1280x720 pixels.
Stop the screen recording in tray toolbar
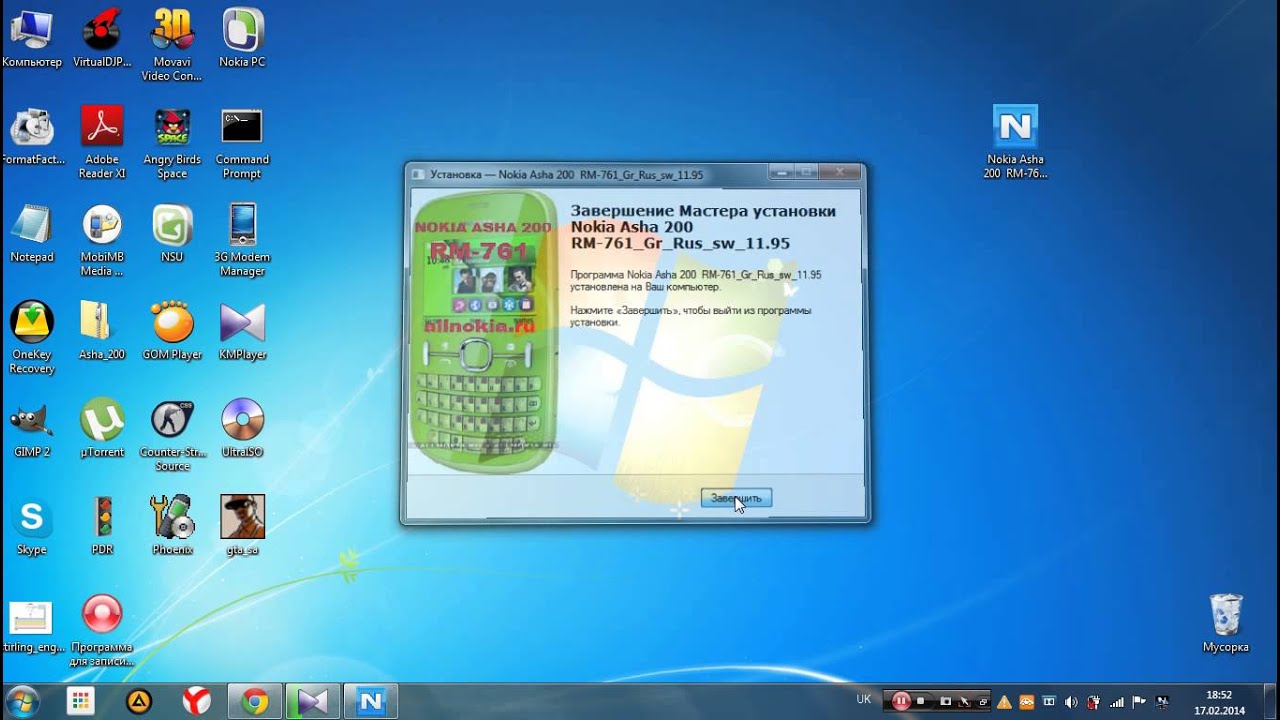click(920, 701)
